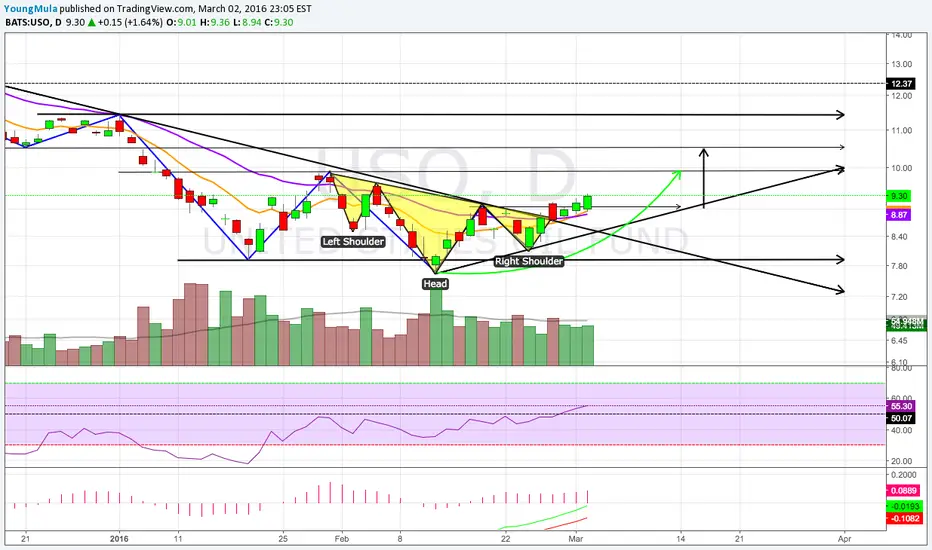This screenshot has height=550, width=932.
Task: Click the Mar date axis label
Action: 575,539
